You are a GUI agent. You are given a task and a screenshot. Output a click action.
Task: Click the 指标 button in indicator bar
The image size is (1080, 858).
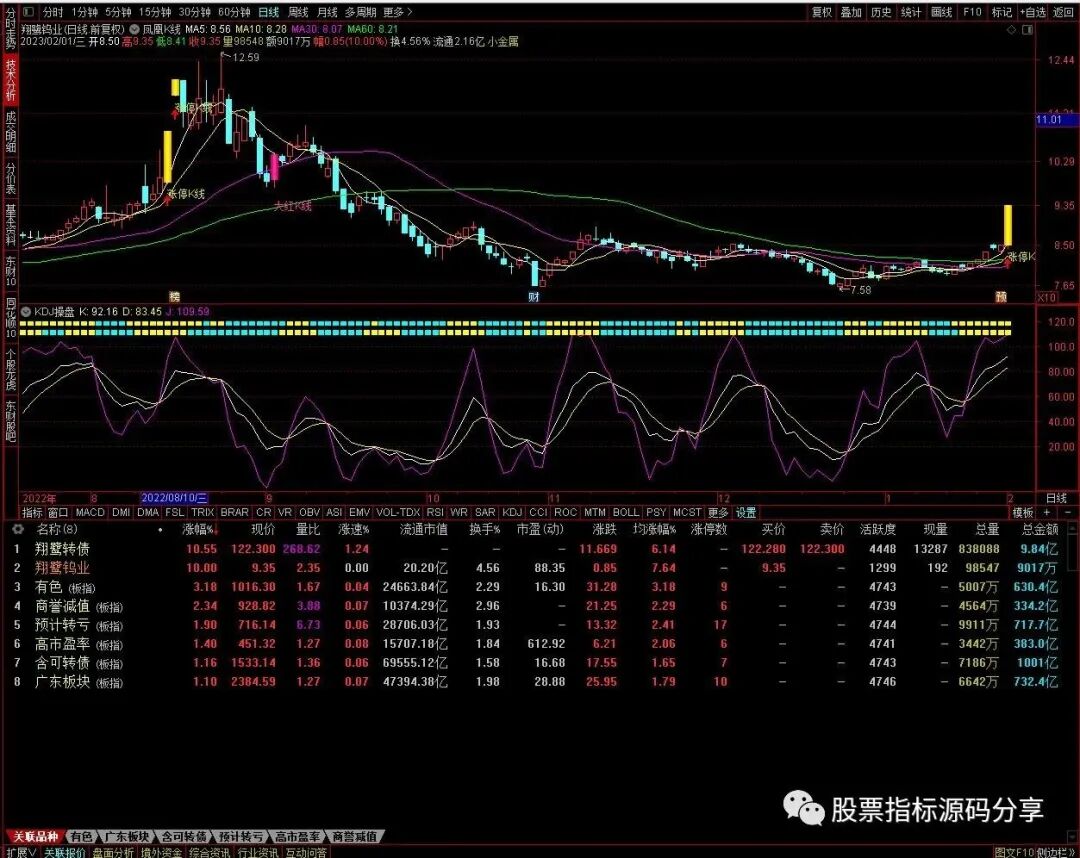point(32,512)
